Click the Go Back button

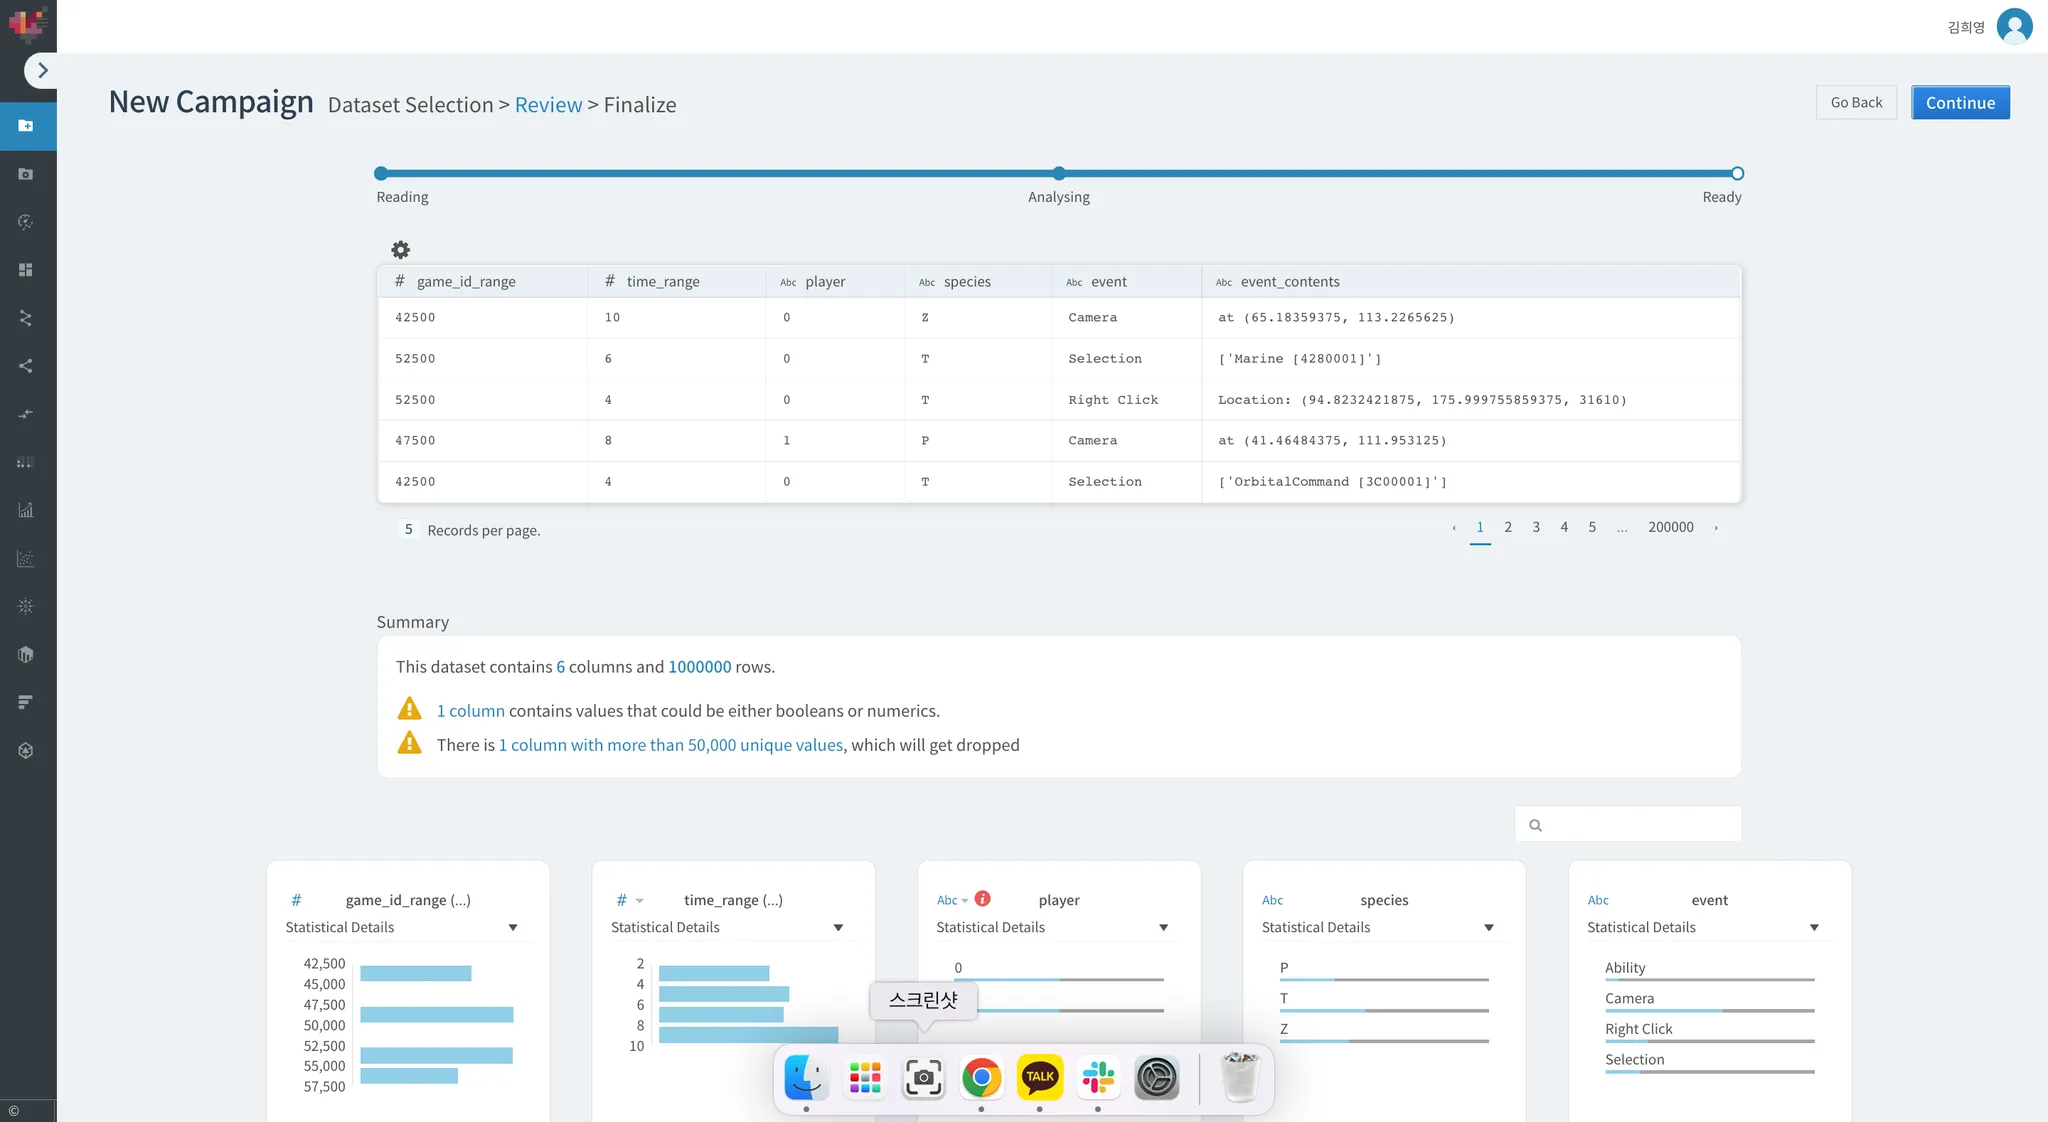pos(1855,102)
